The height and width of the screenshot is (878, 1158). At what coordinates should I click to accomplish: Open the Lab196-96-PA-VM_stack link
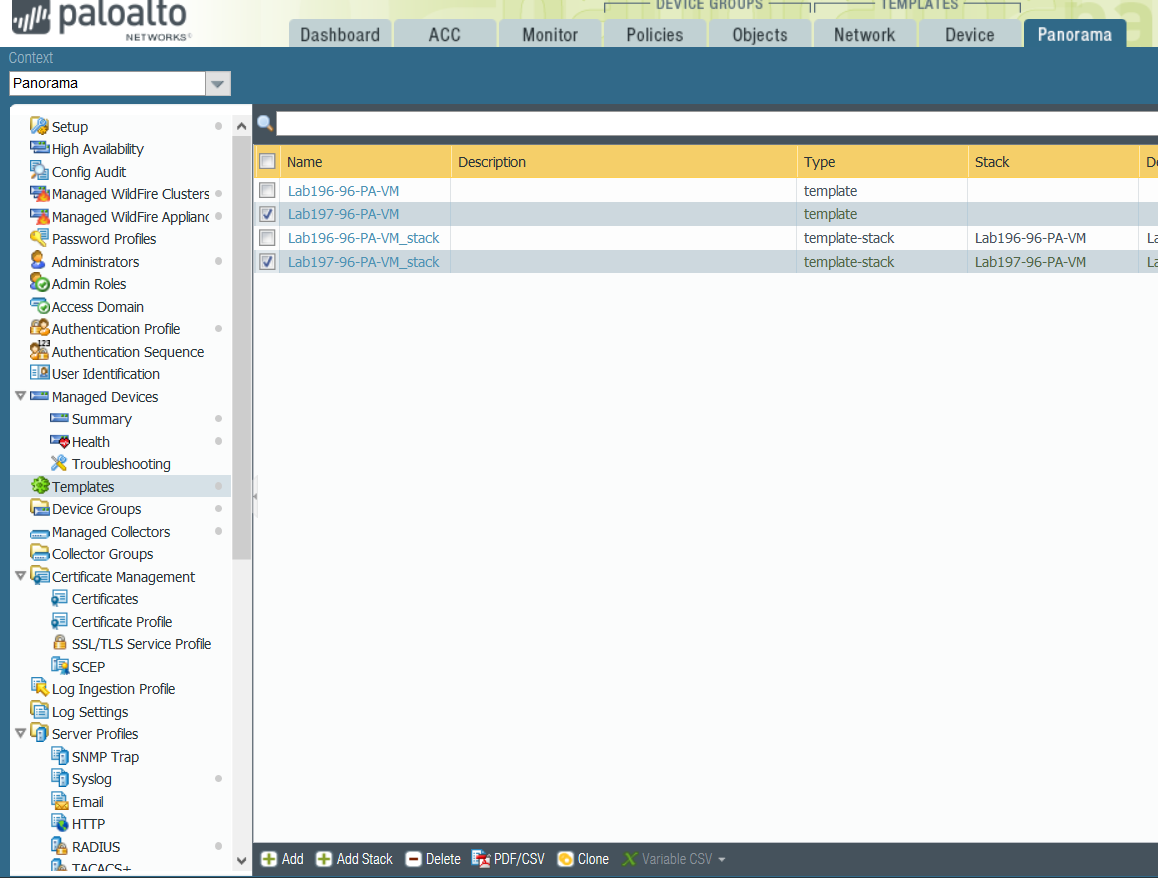[x=364, y=238]
